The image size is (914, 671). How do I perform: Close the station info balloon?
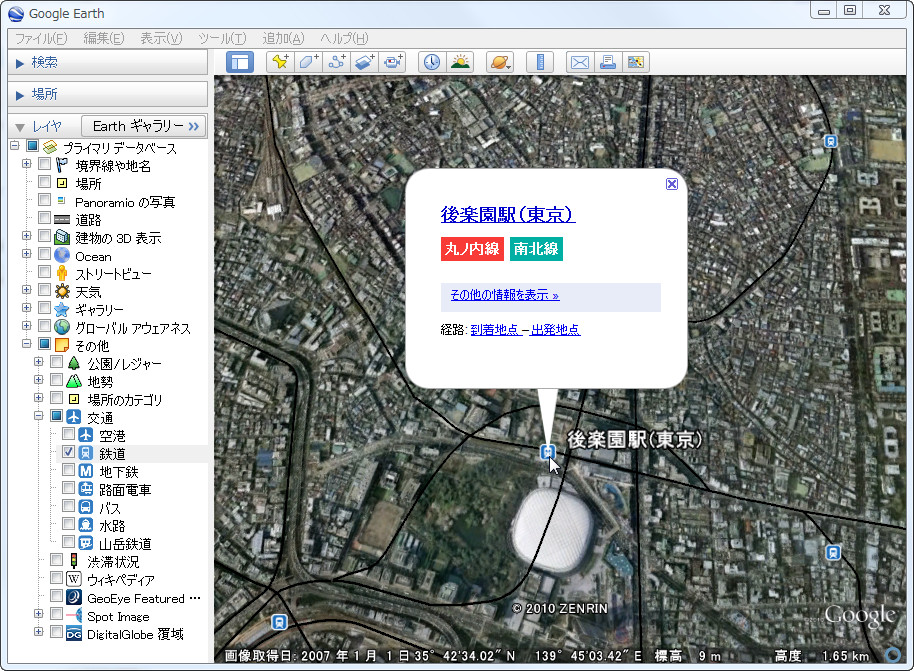pos(672,184)
